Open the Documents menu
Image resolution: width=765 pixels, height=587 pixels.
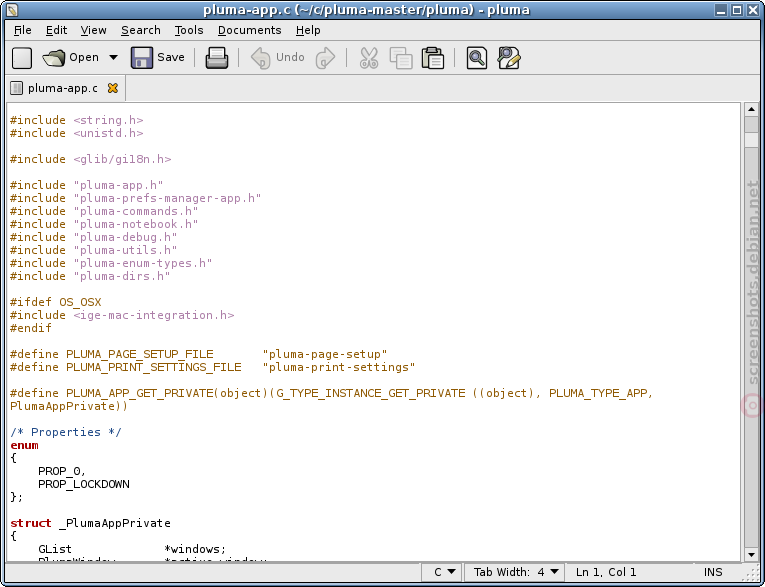249,30
